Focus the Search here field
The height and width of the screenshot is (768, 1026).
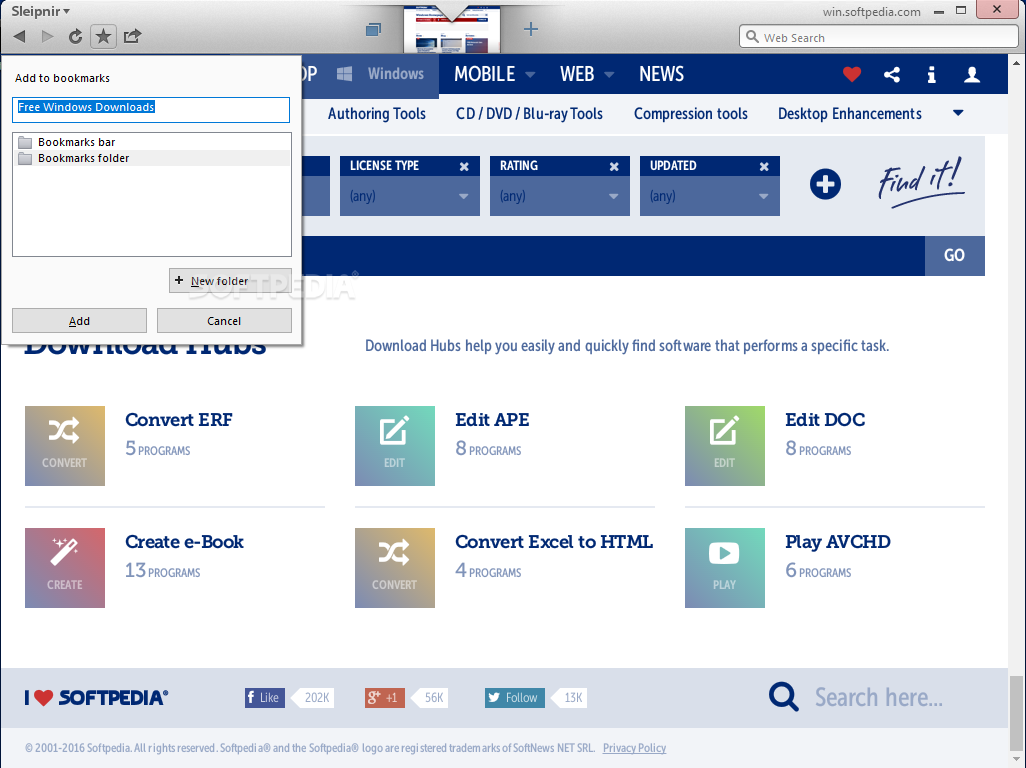(878, 698)
